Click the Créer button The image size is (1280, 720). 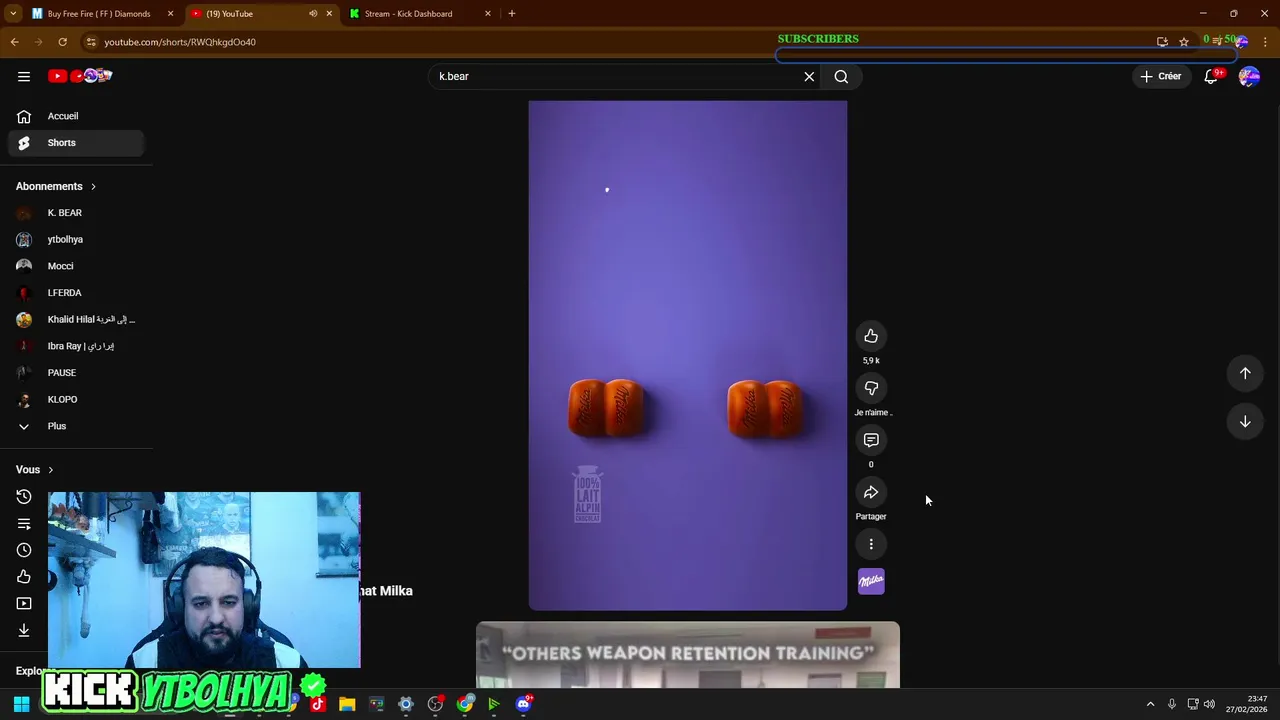click(1161, 76)
